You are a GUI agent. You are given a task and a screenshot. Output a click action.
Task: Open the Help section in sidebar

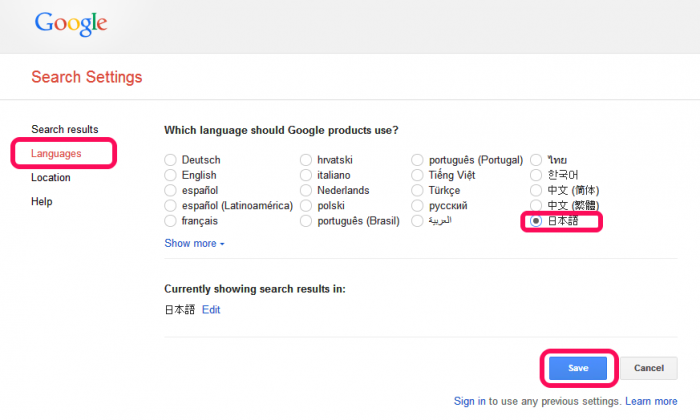click(42, 202)
